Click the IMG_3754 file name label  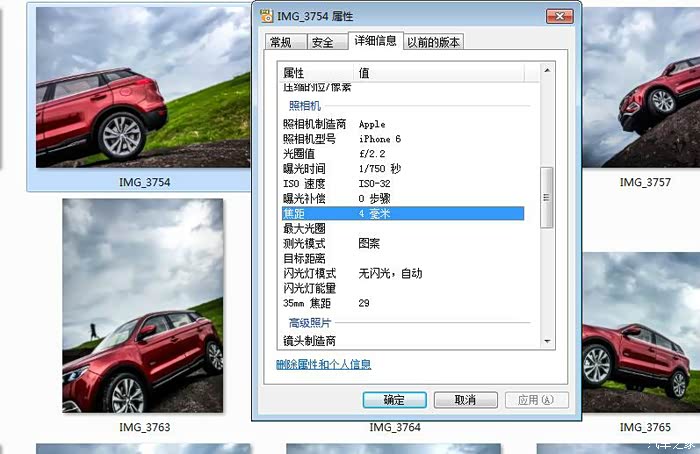click(145, 182)
